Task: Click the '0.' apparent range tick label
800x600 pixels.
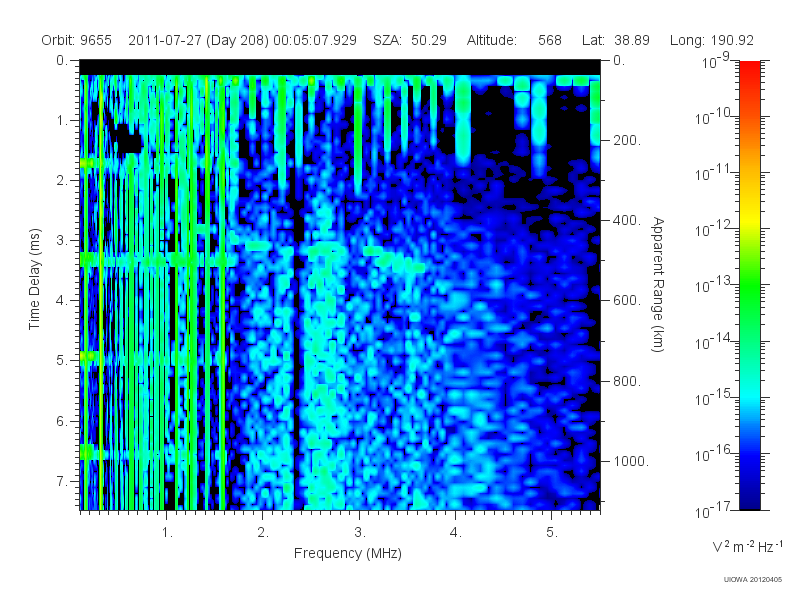Action: pos(619,61)
